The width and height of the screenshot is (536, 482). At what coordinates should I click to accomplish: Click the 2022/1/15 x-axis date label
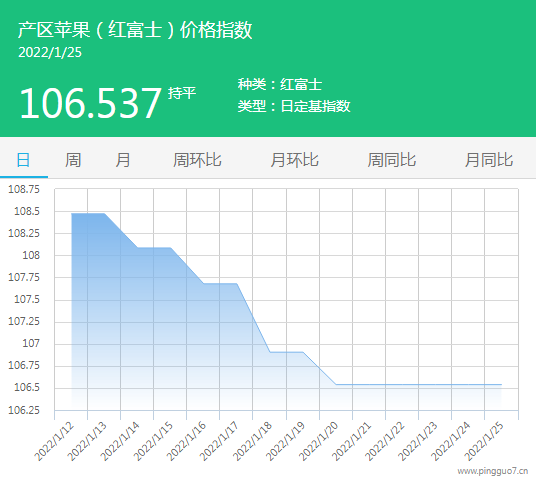153,441
